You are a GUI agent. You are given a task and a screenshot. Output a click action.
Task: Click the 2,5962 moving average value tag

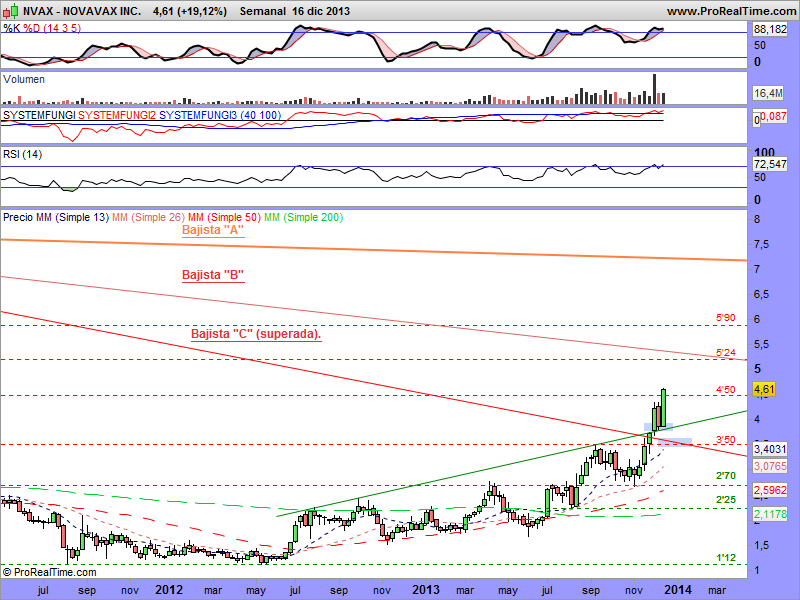(x=770, y=490)
